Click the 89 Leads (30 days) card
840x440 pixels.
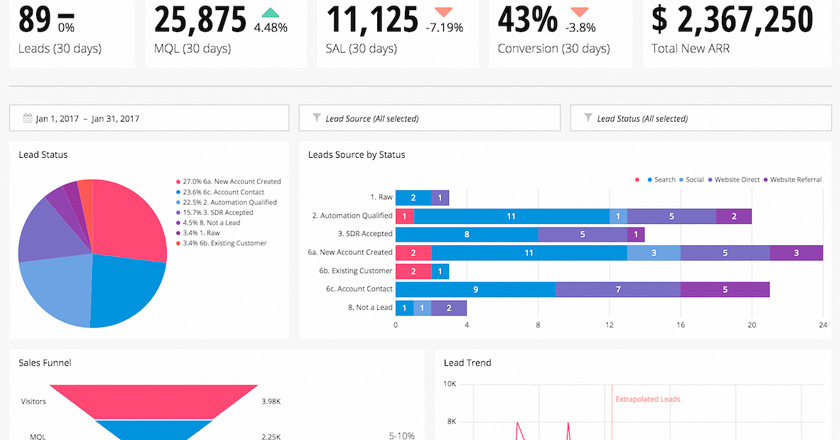point(72,33)
